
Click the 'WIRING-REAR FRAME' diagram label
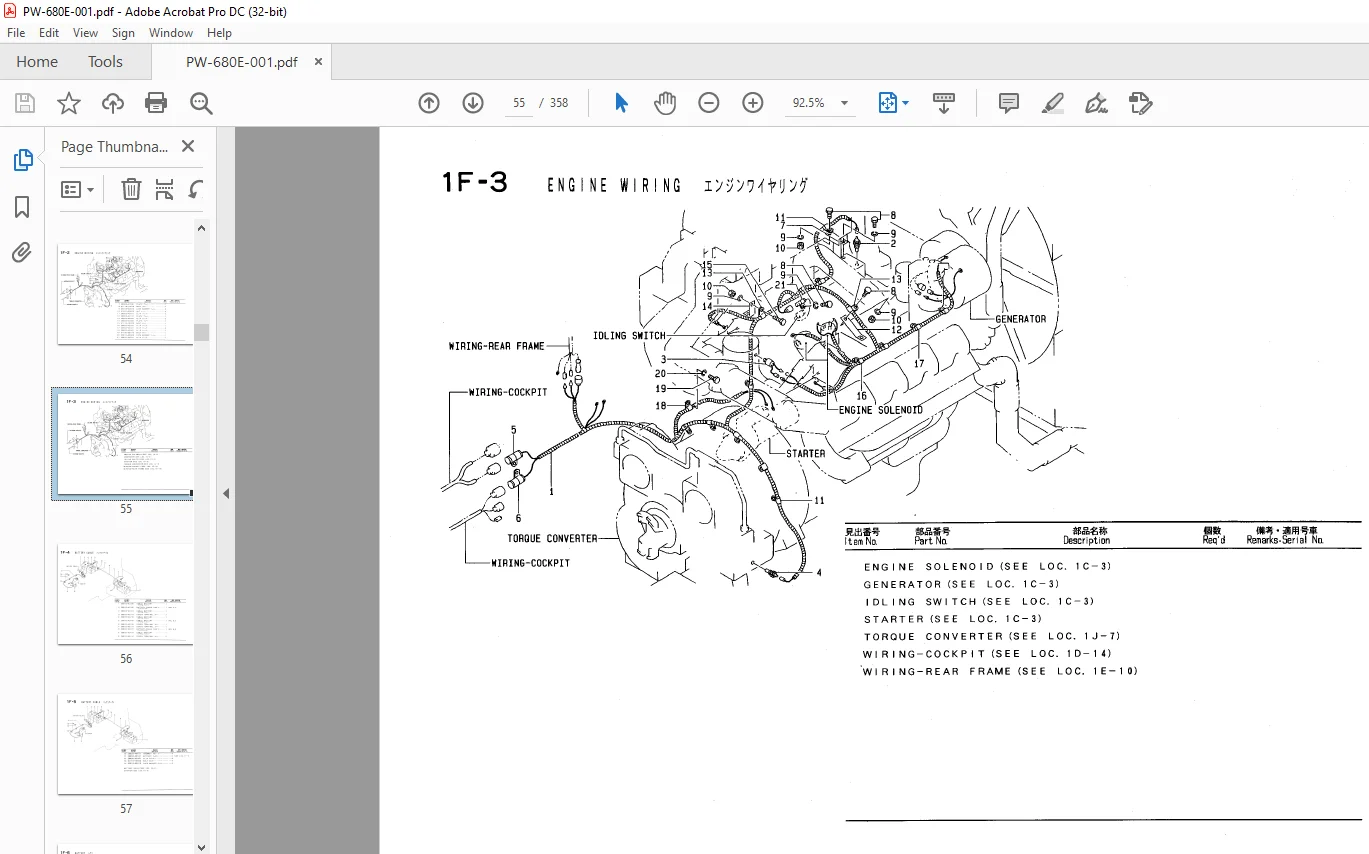point(496,347)
